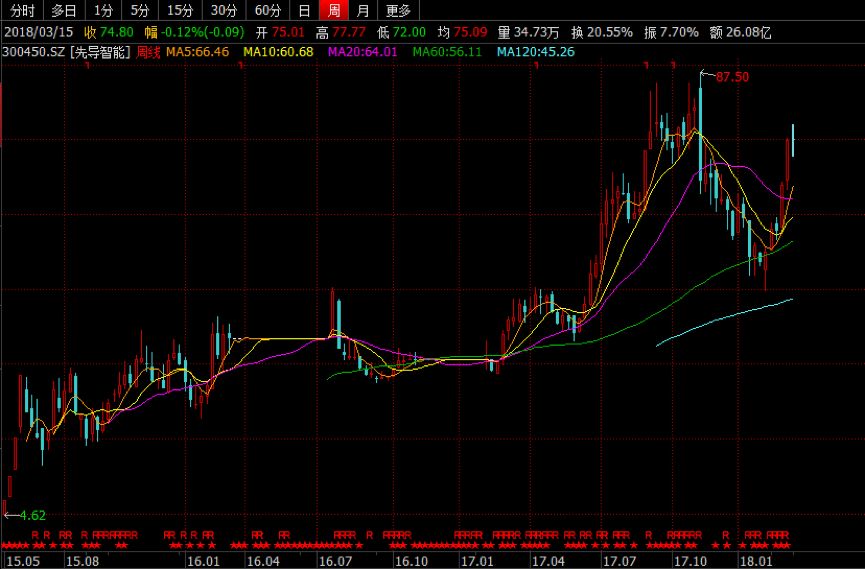Select the 15分 period tab

coord(180,10)
